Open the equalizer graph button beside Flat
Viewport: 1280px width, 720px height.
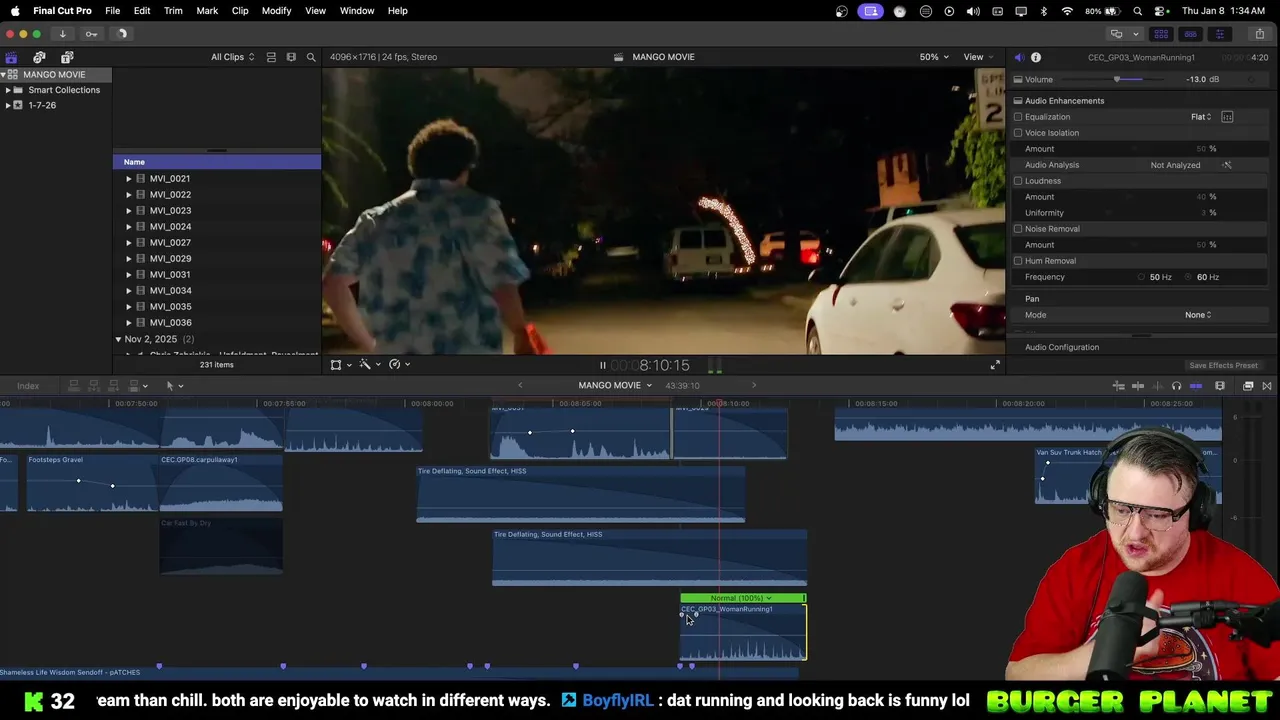(1227, 117)
